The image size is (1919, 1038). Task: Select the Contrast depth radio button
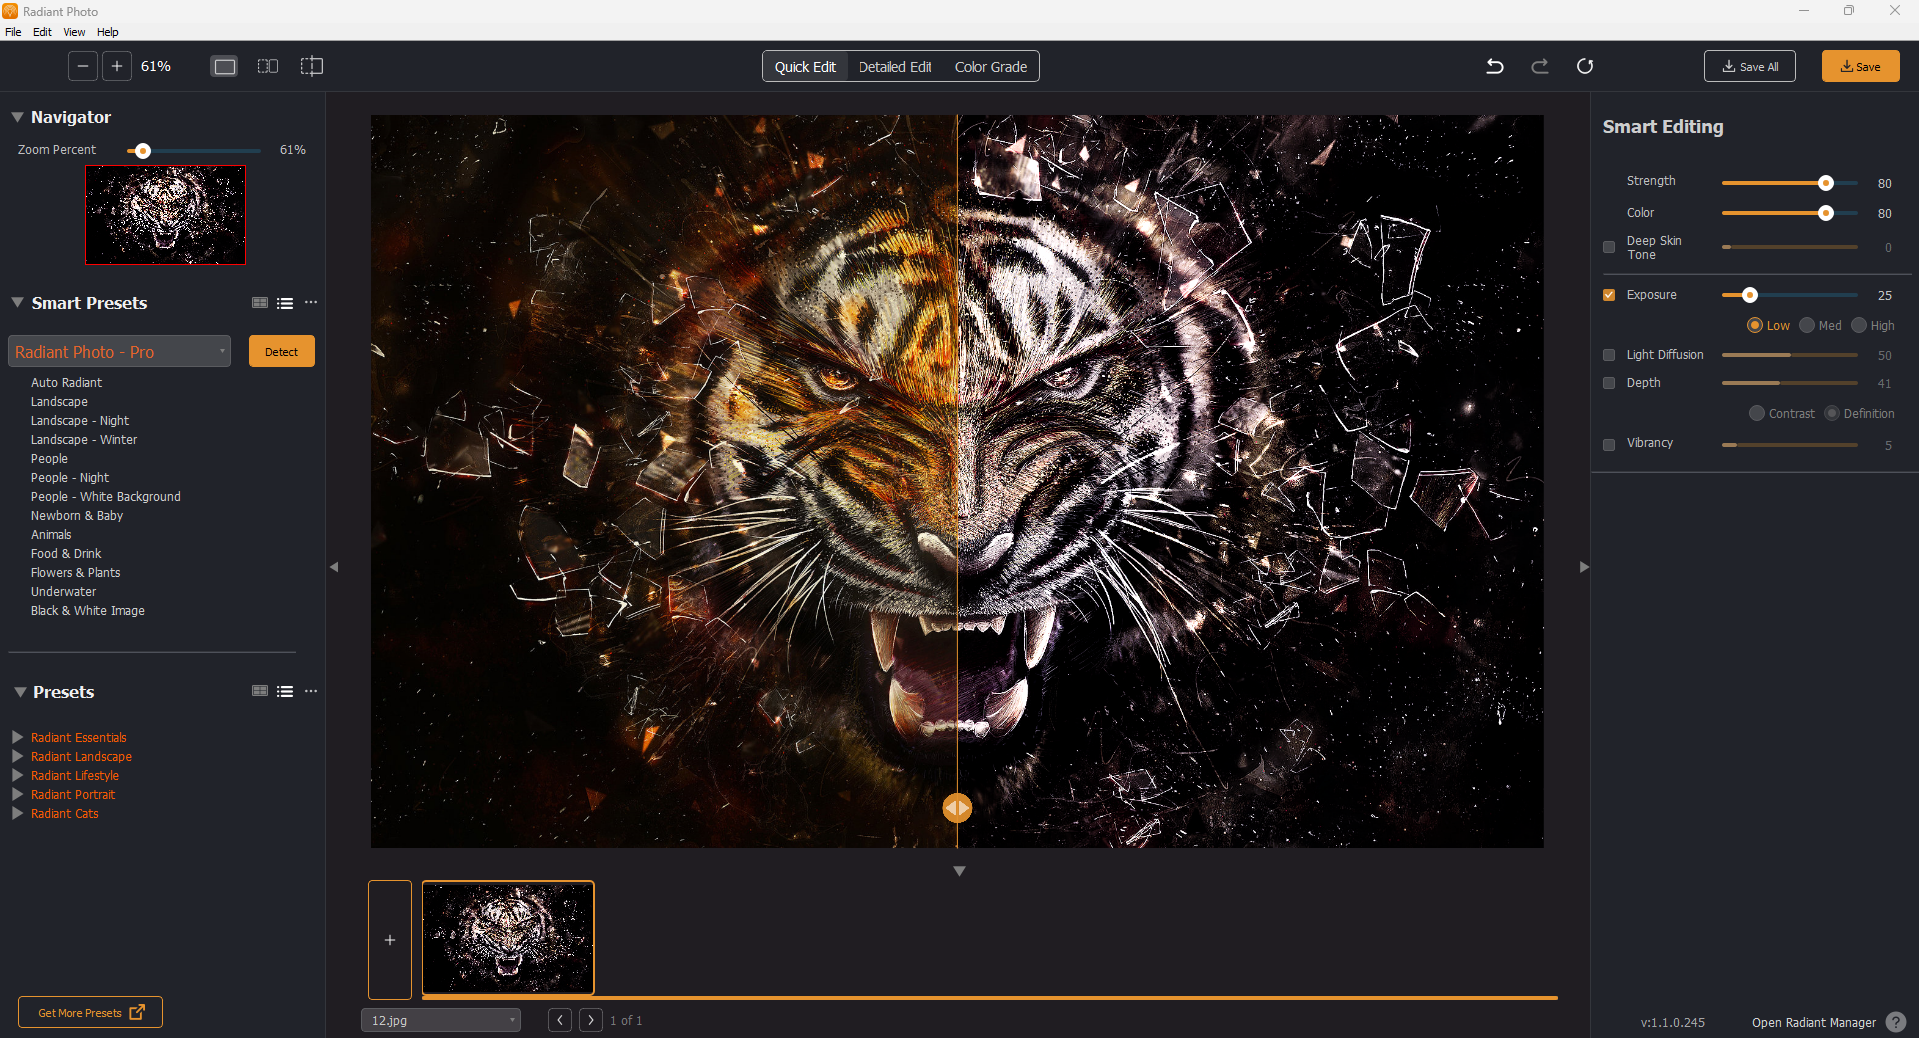click(1757, 413)
